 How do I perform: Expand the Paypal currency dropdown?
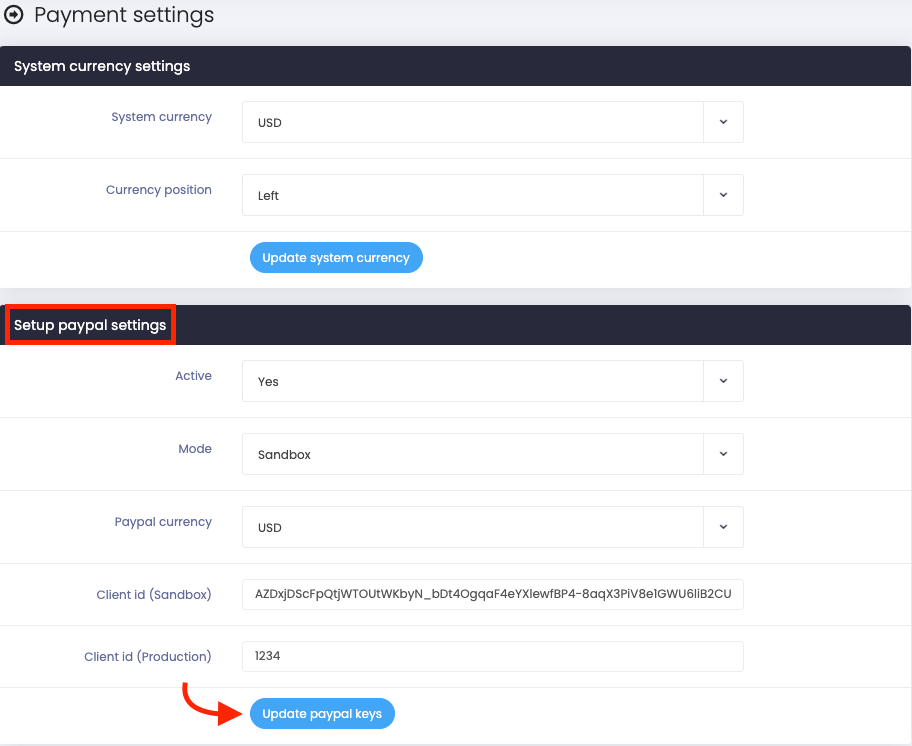(493, 527)
